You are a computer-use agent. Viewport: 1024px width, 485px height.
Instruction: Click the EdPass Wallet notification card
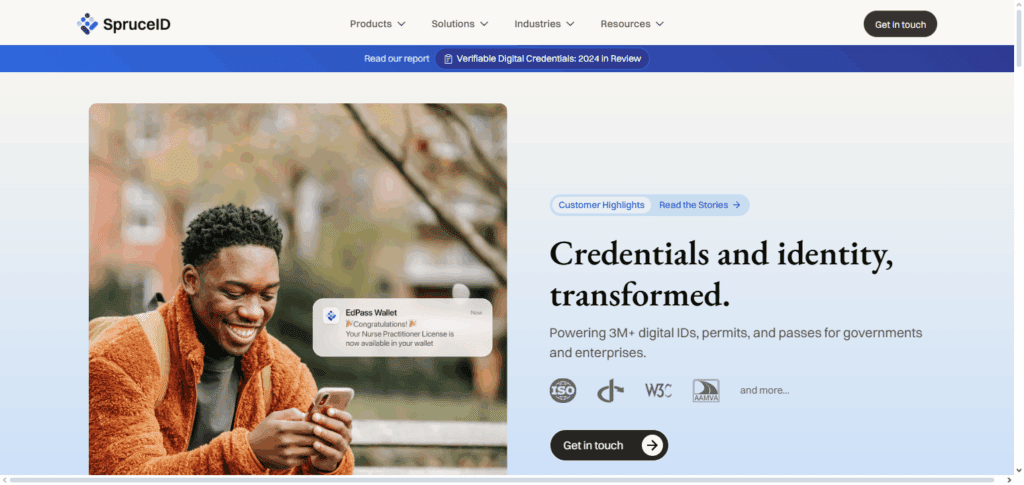click(402, 327)
